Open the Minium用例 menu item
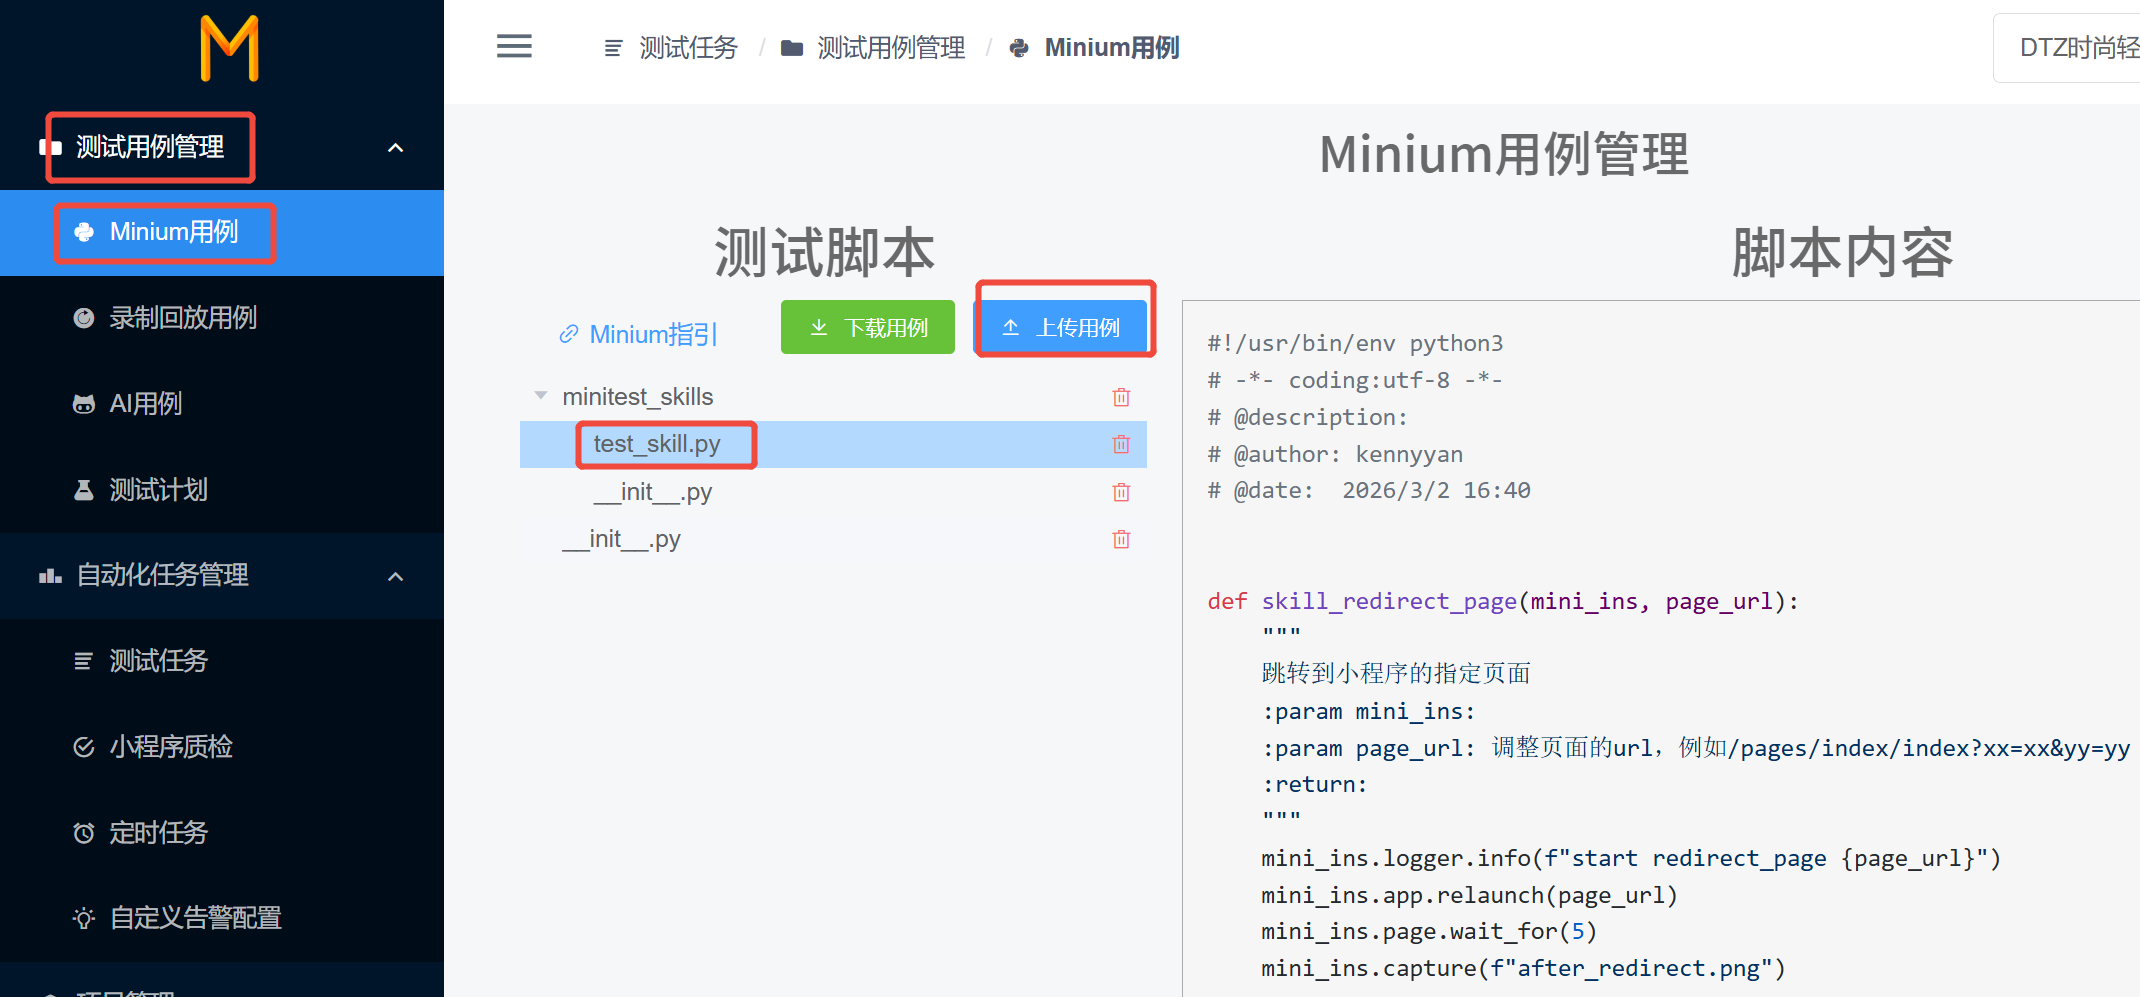This screenshot has width=2140, height=997. 222,233
